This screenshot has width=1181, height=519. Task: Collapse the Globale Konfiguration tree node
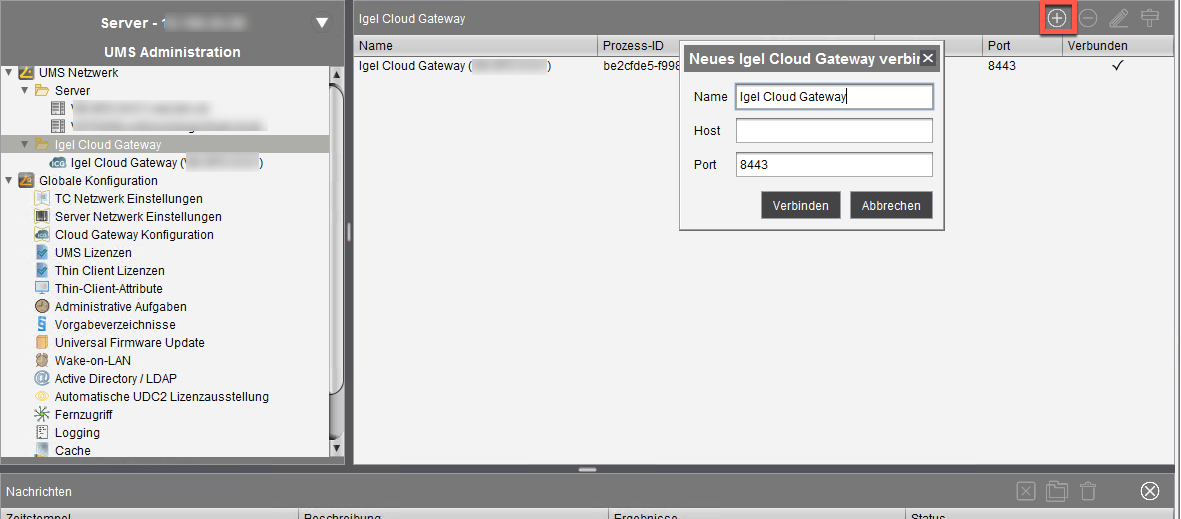coord(8,181)
